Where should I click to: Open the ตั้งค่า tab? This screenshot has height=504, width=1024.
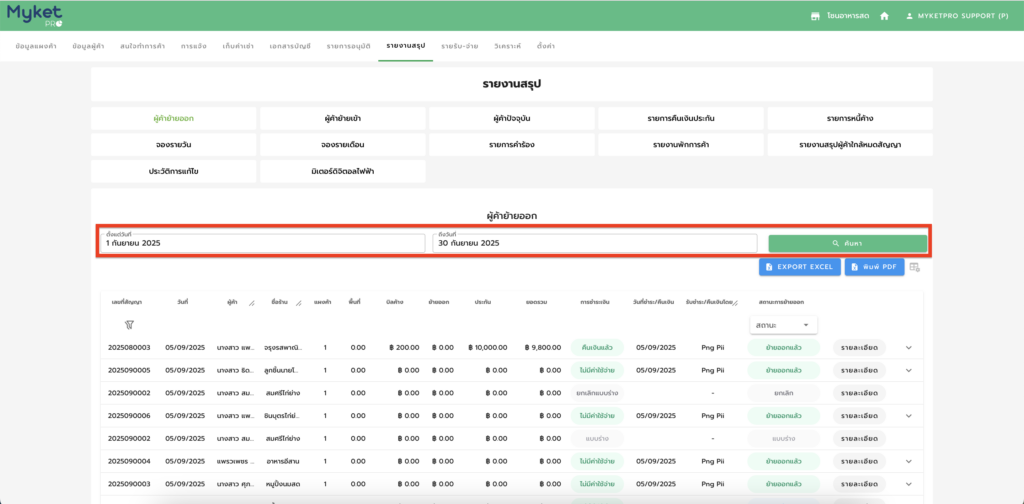click(x=546, y=46)
